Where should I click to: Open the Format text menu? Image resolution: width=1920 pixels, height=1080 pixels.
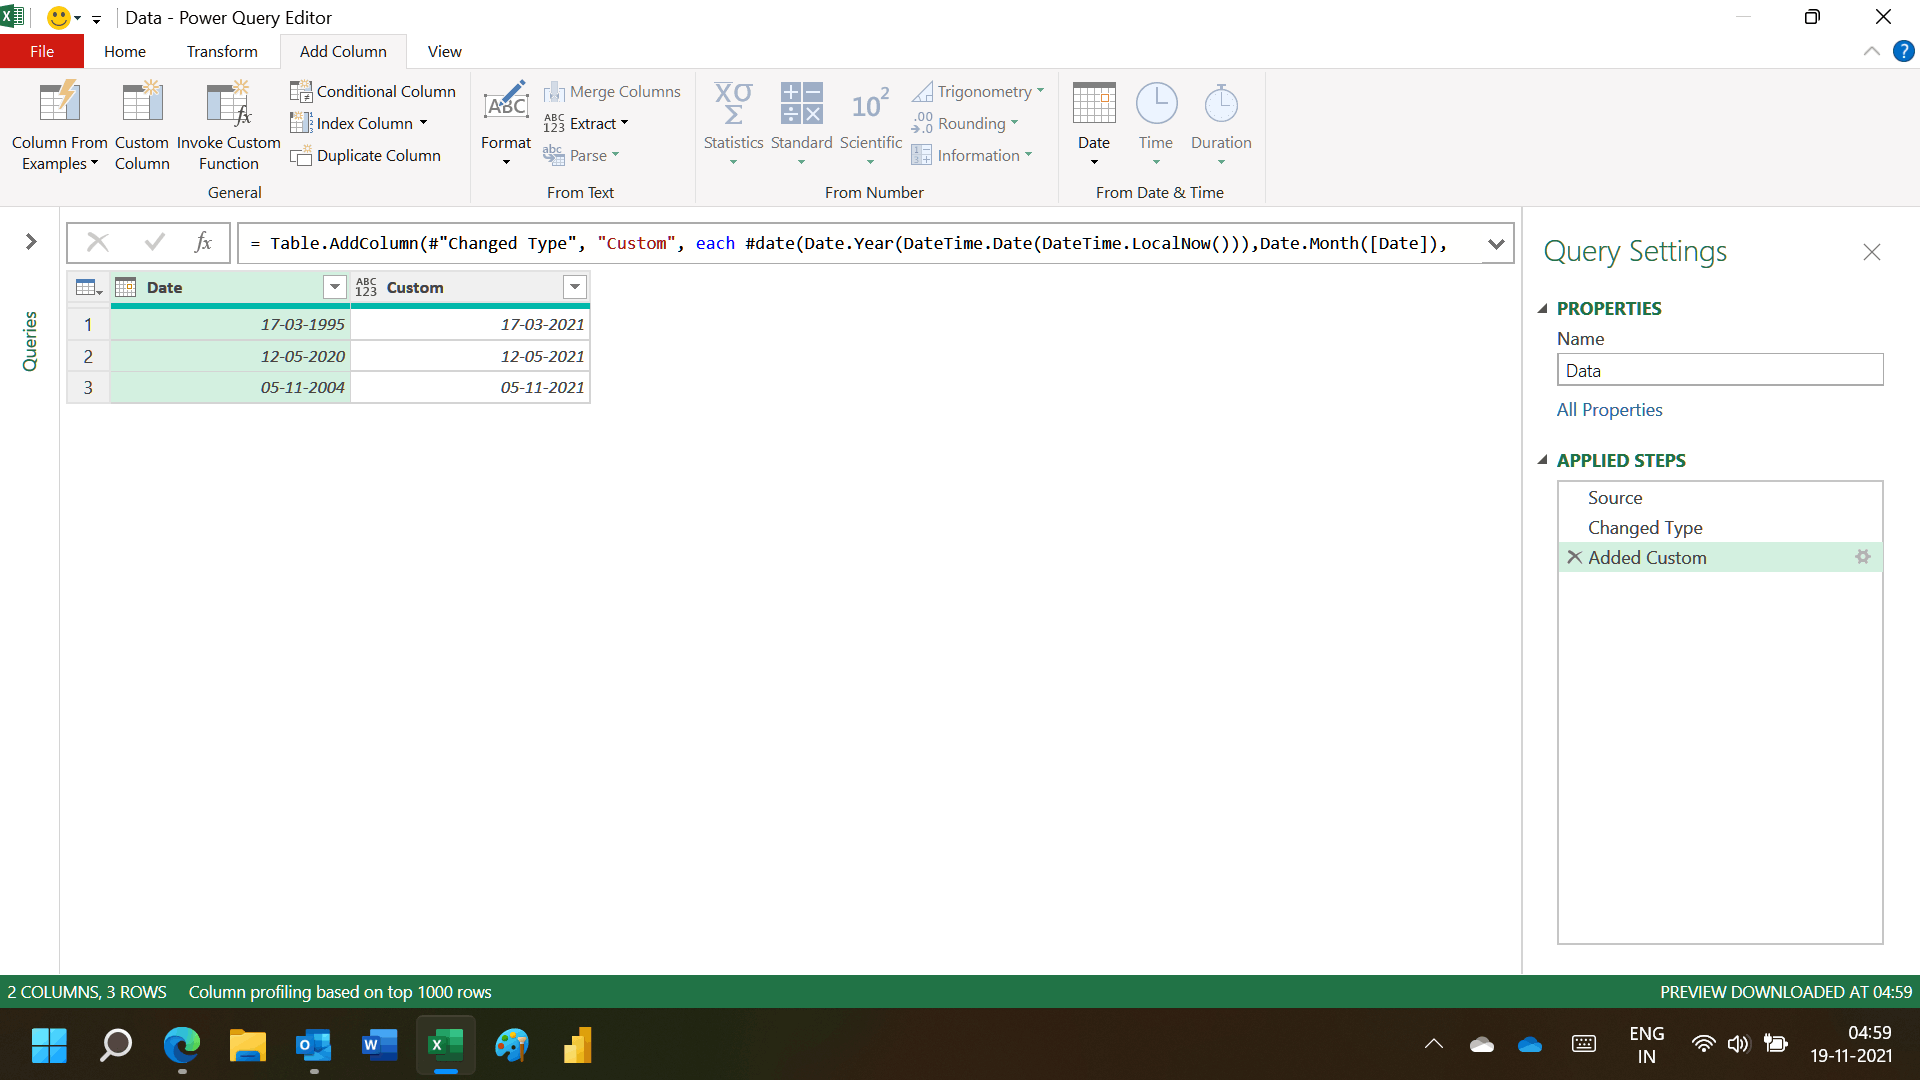(506, 125)
